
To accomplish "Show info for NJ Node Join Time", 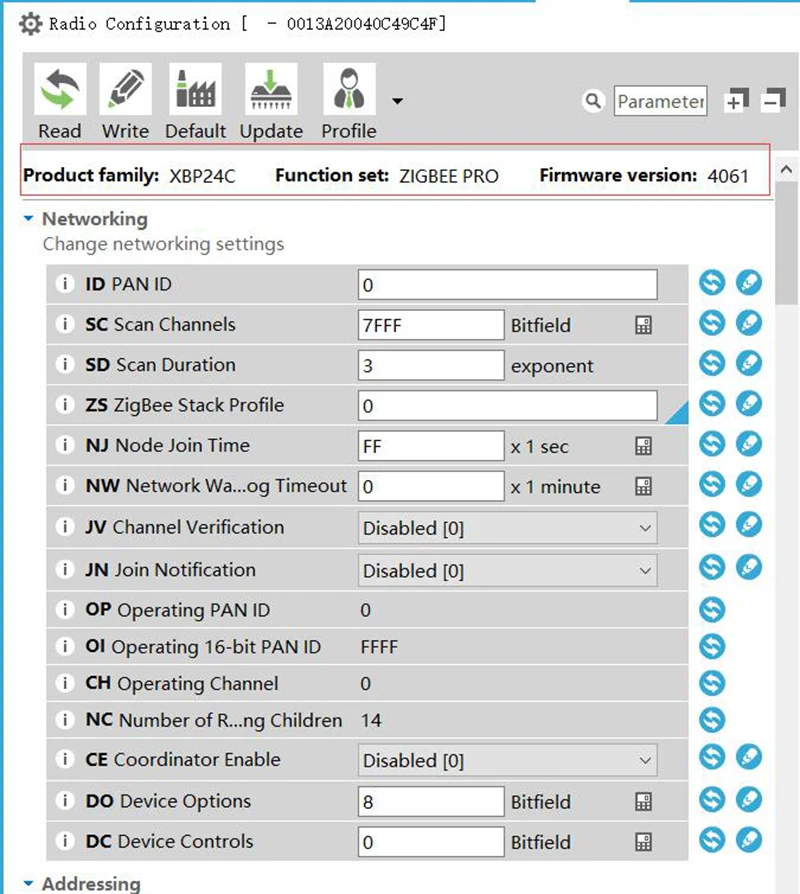I will click(64, 445).
